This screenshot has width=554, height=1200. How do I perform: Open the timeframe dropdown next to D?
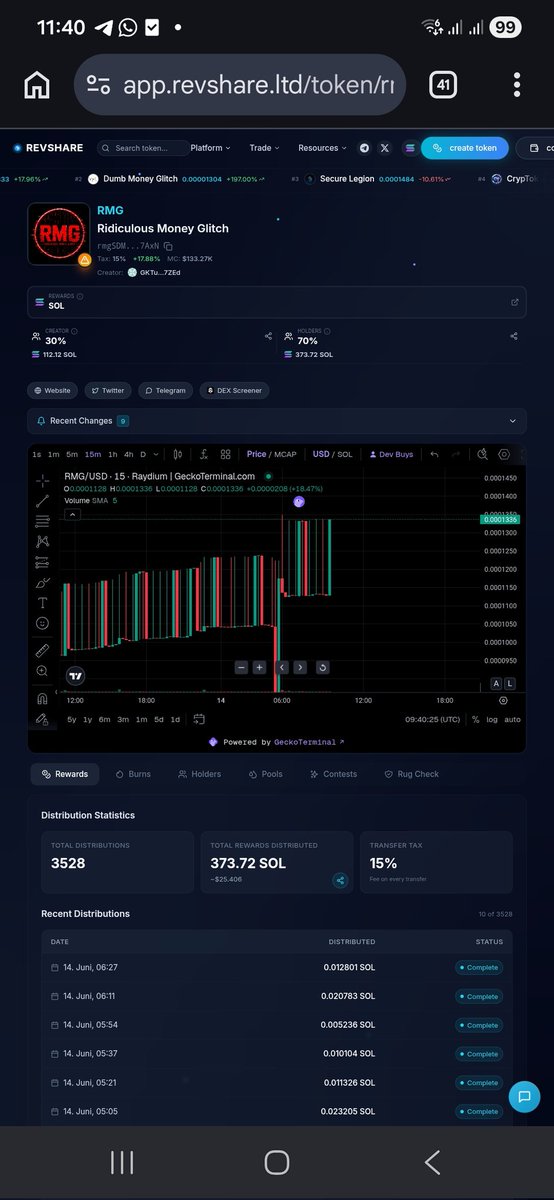[x=156, y=454]
